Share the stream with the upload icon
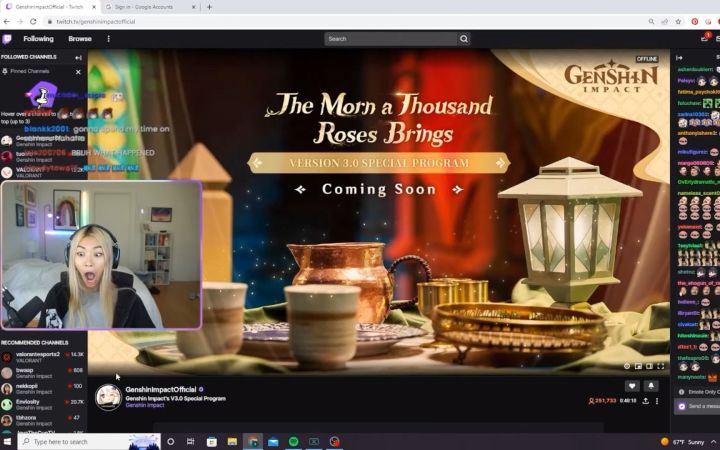Screen dimensions: 720x450 pos(645,401)
